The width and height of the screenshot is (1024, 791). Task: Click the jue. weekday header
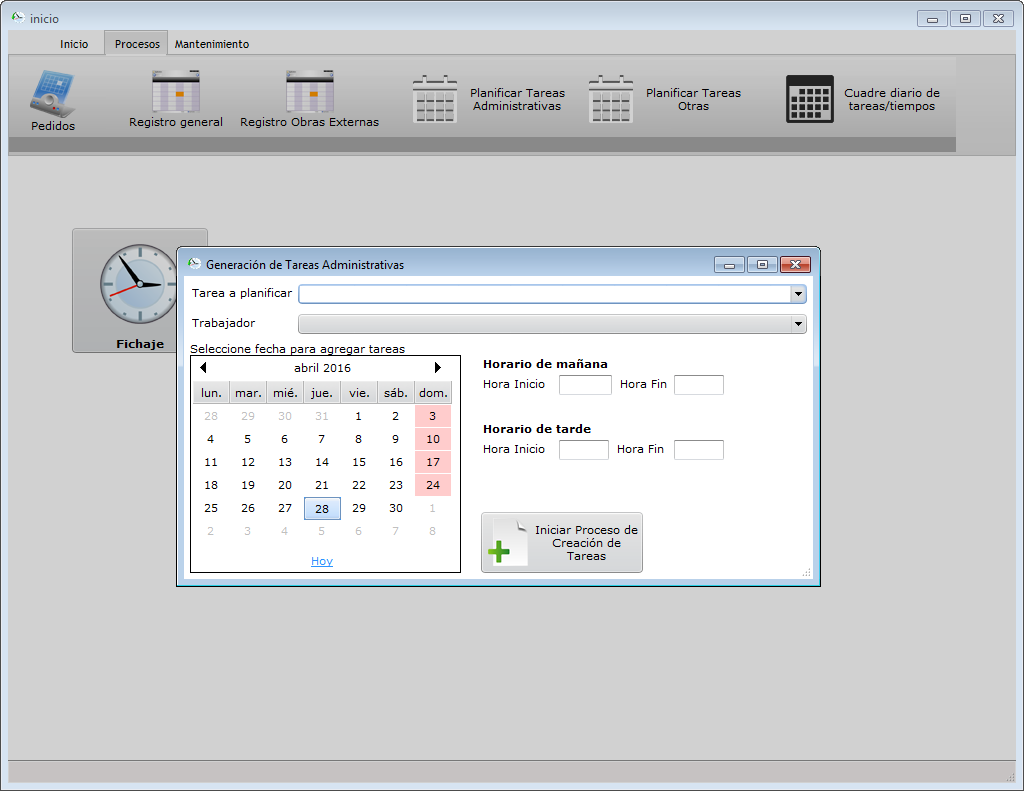[322, 393]
